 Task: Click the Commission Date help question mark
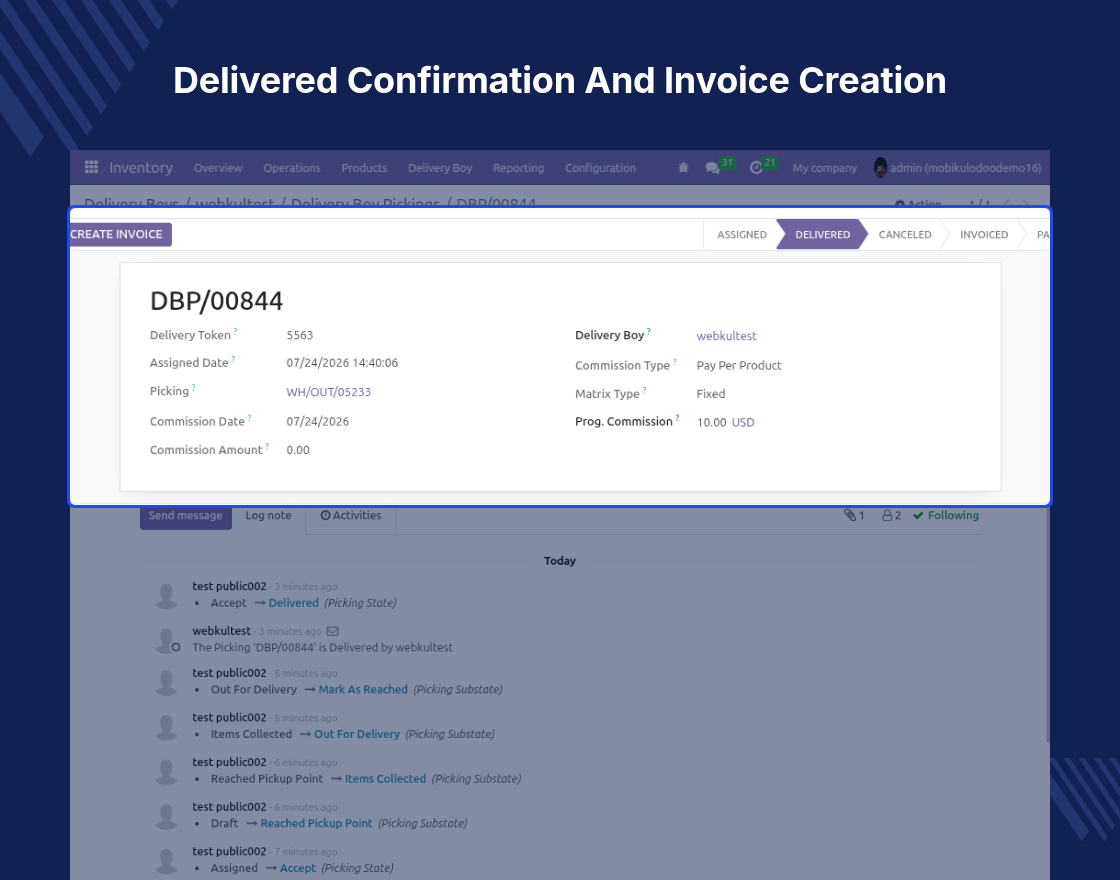(x=249, y=418)
